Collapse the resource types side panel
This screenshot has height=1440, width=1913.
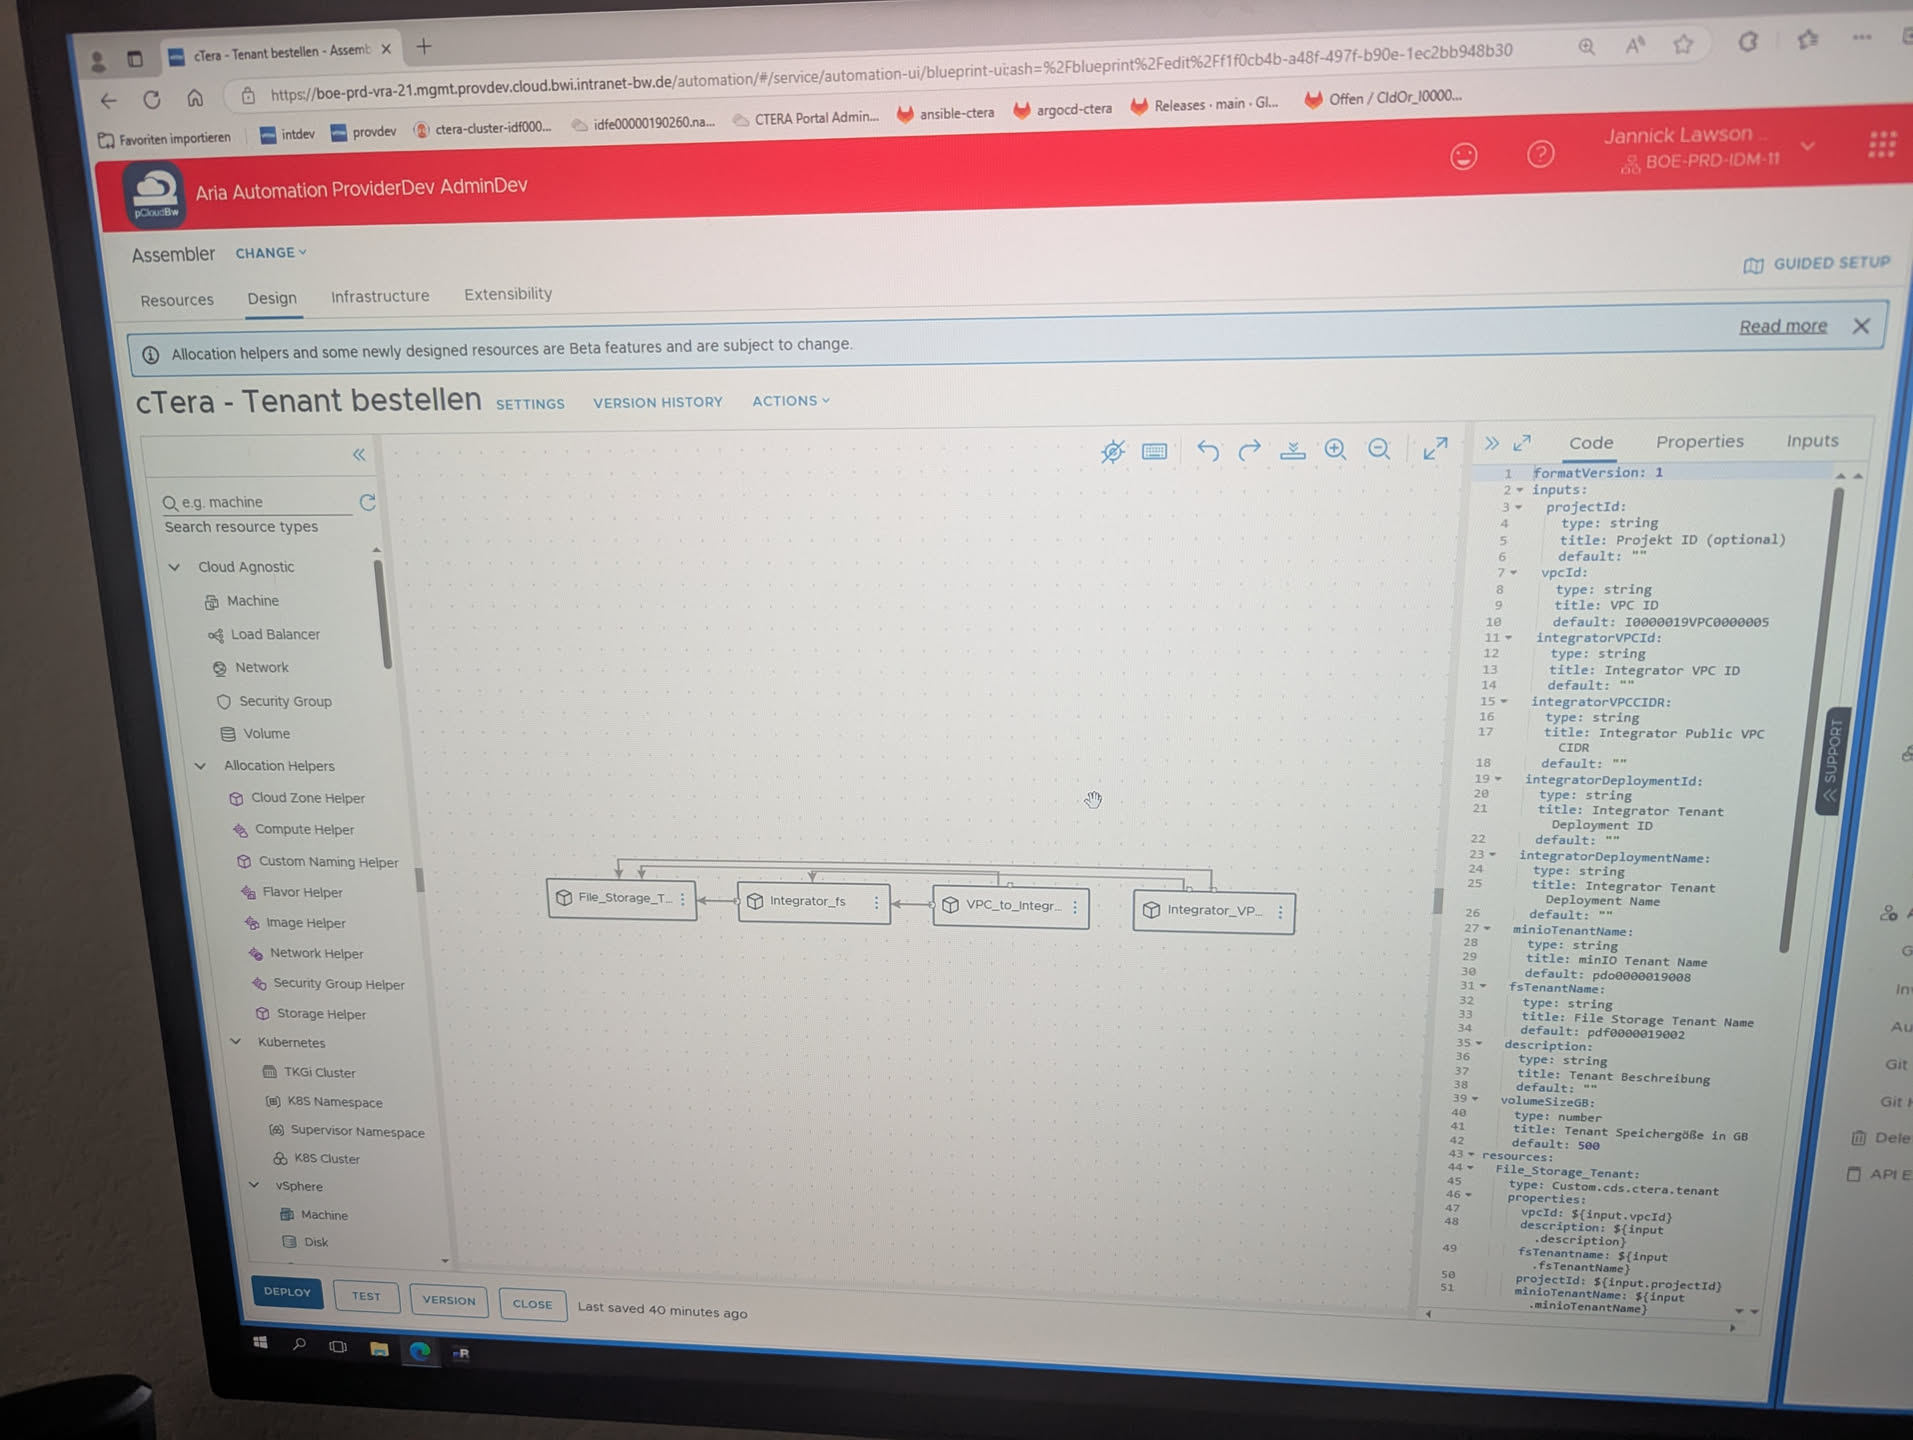[x=359, y=455]
